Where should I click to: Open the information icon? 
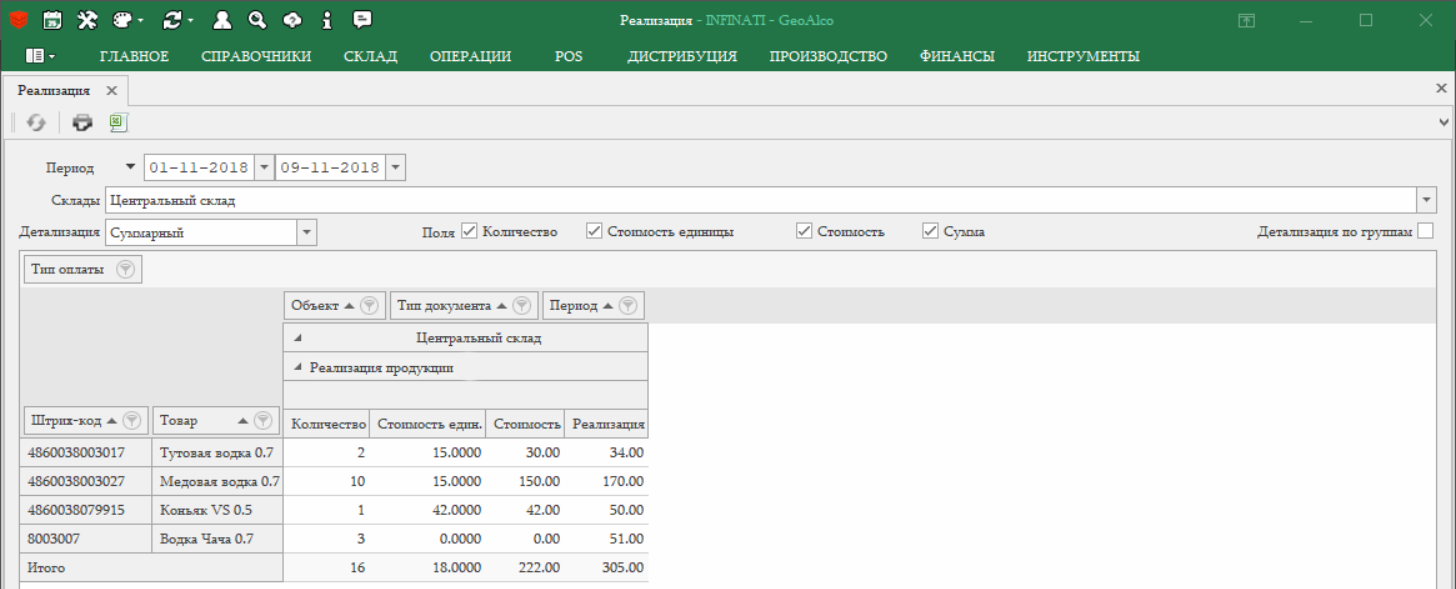[327, 20]
